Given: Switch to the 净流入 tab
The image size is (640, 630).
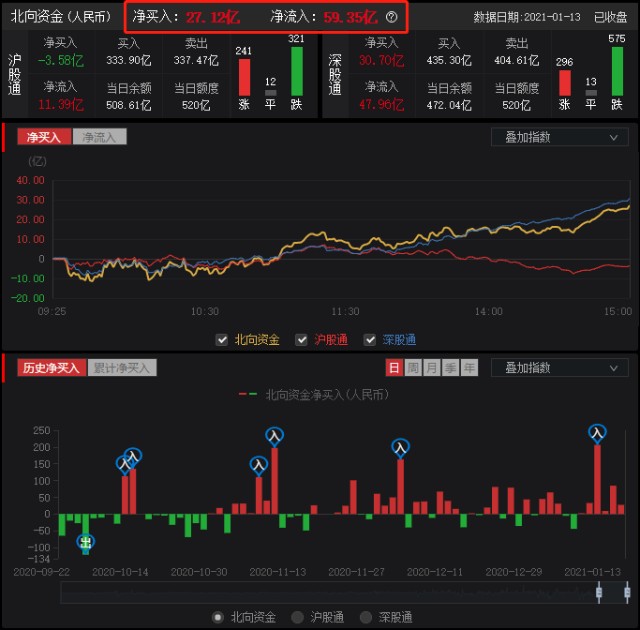Looking at the screenshot, I should pyautogui.click(x=99, y=137).
